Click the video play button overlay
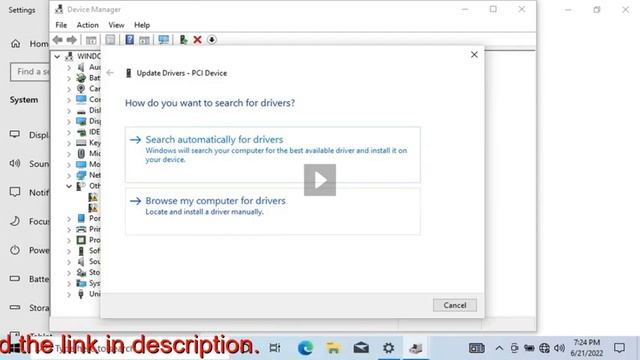640x360 pixels. tap(320, 180)
